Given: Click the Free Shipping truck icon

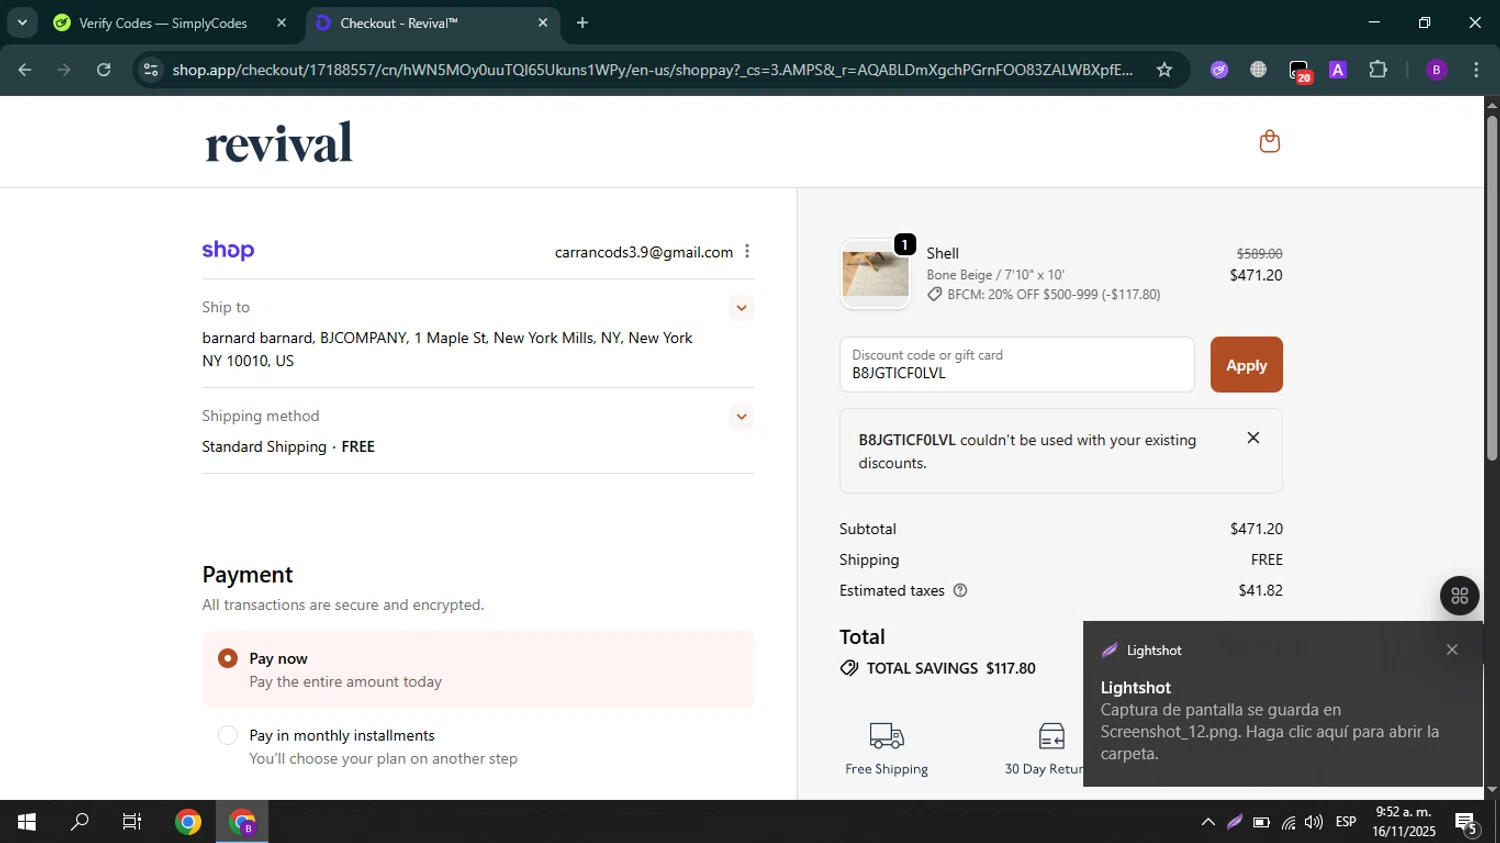Looking at the screenshot, I should click(887, 736).
